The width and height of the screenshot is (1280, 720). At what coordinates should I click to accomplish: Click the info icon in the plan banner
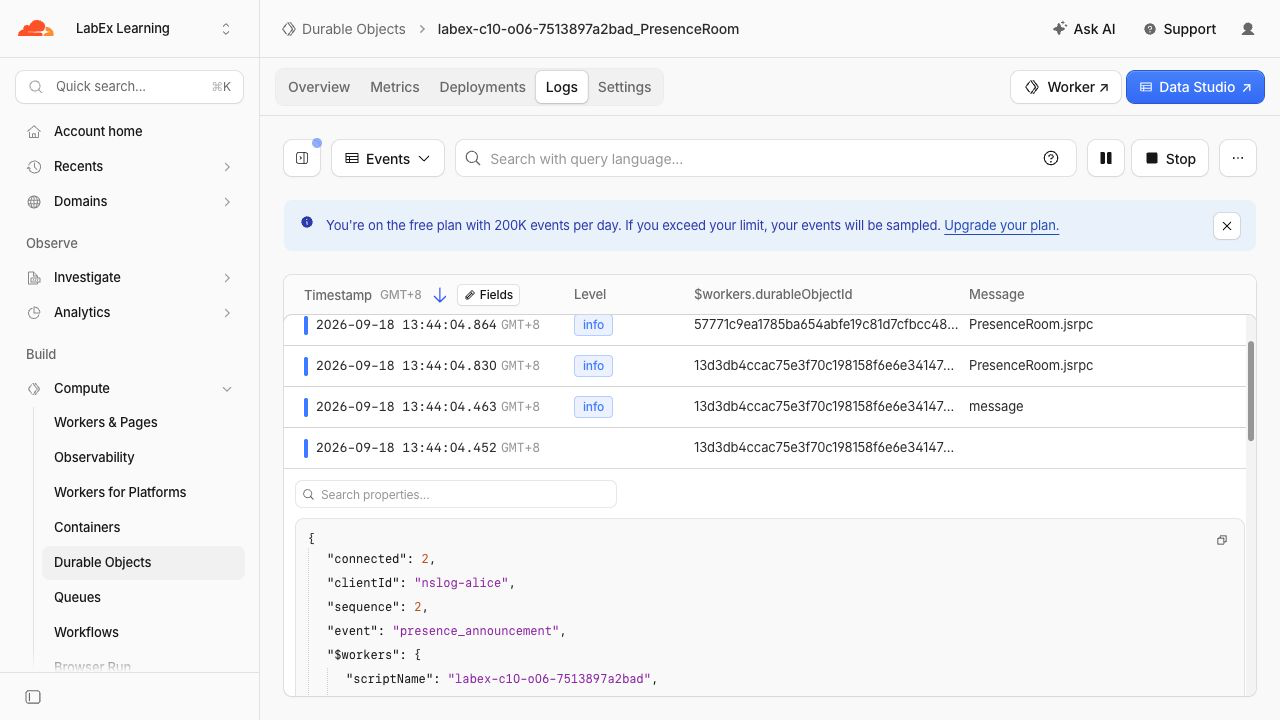click(307, 223)
